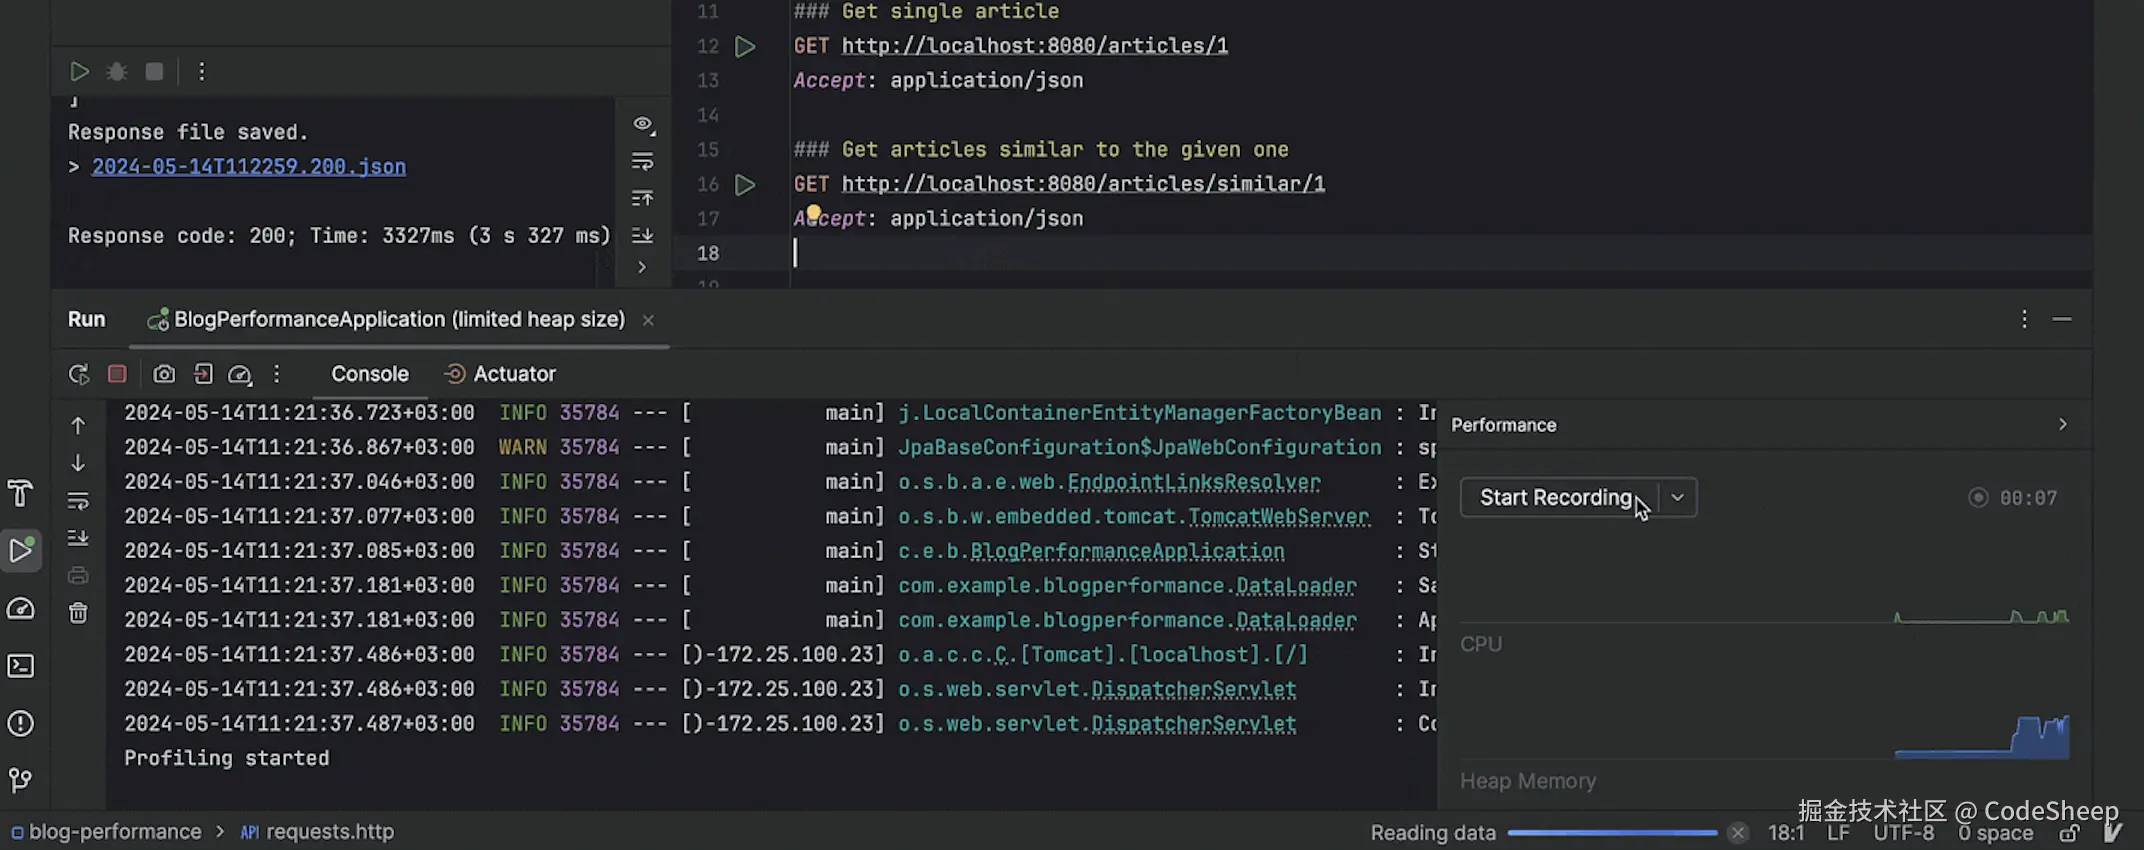Click 'Response code: 200' line in response
The height and width of the screenshot is (850, 2144).
pyautogui.click(x=339, y=236)
